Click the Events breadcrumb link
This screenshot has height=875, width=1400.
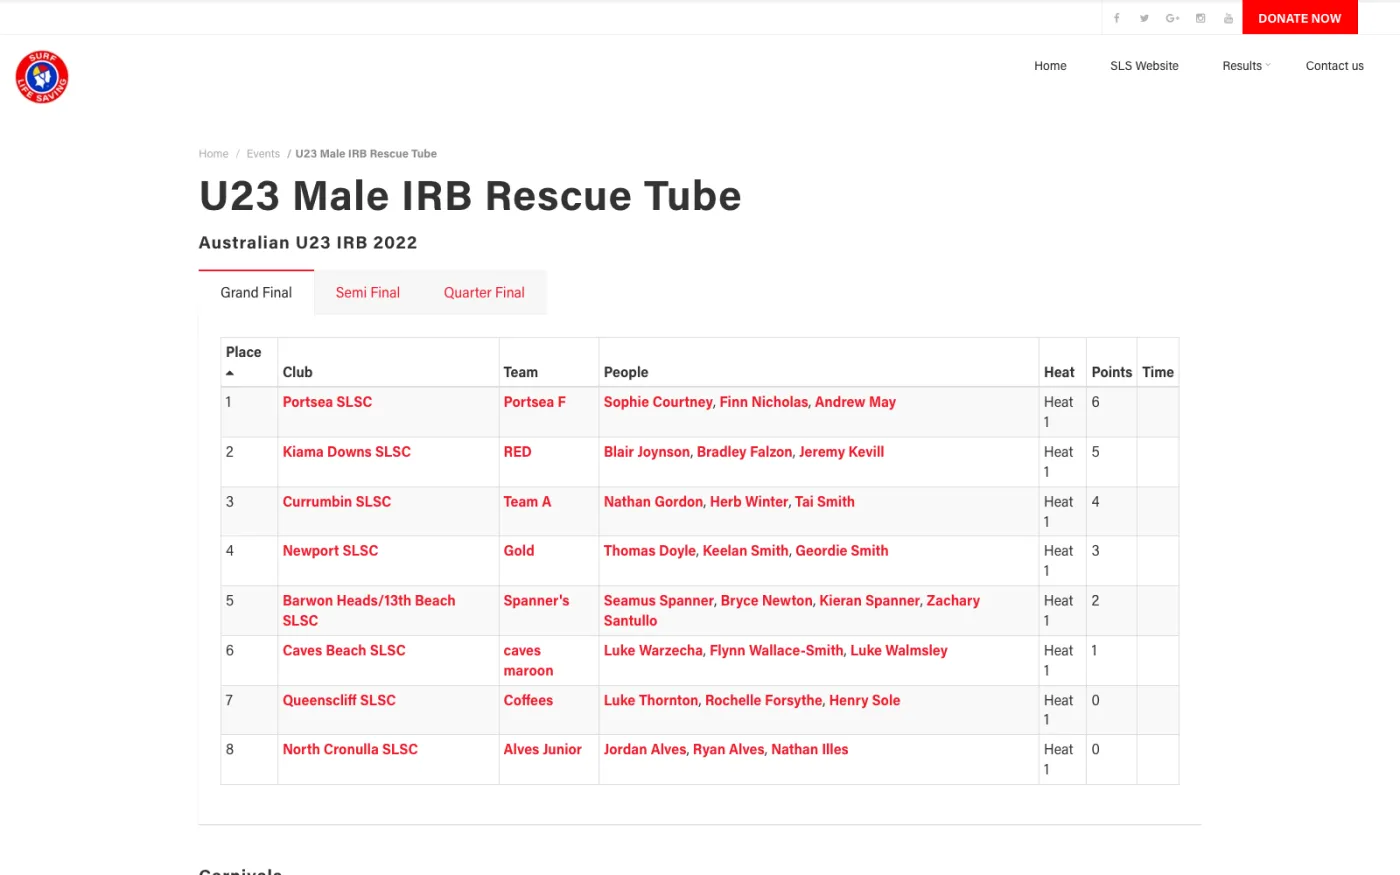click(x=263, y=154)
